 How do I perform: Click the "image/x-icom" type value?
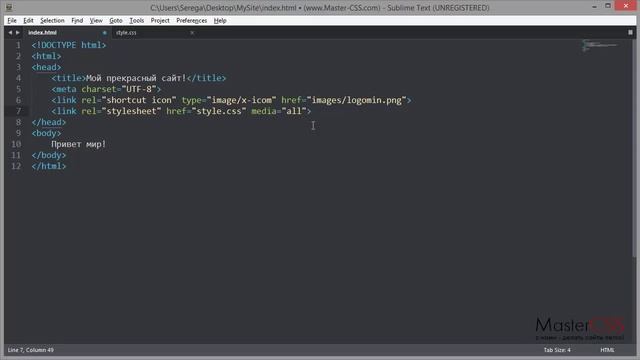coord(241,100)
